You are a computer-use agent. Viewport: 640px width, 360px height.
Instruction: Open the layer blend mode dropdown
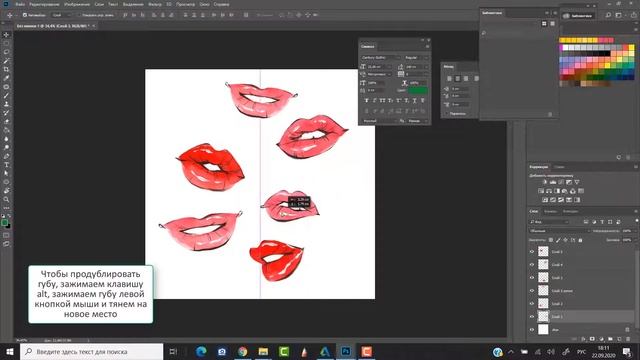[559, 231]
